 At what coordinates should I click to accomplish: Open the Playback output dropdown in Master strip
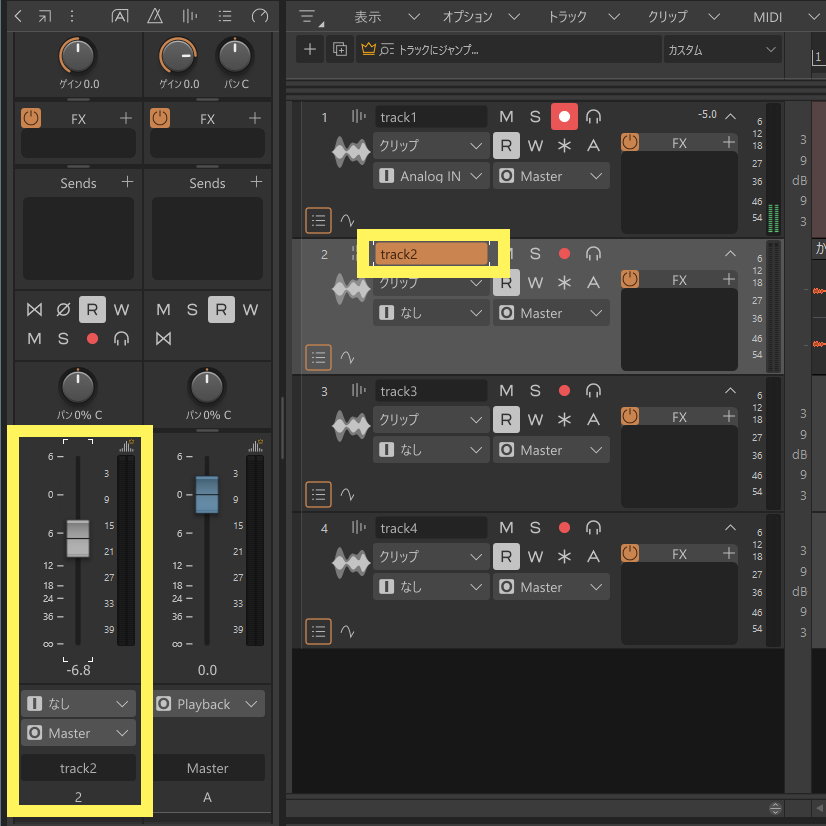[208, 704]
